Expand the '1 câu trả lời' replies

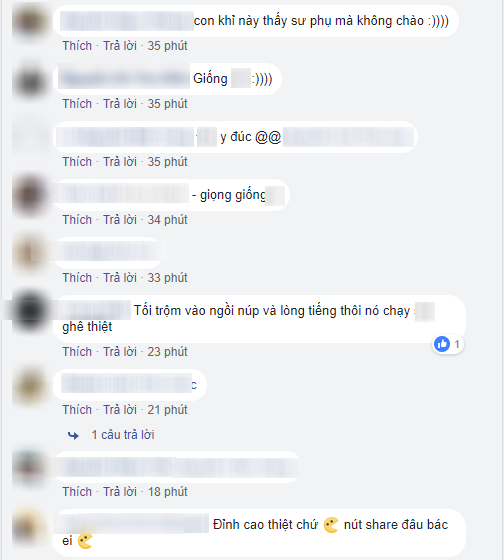click(x=123, y=435)
